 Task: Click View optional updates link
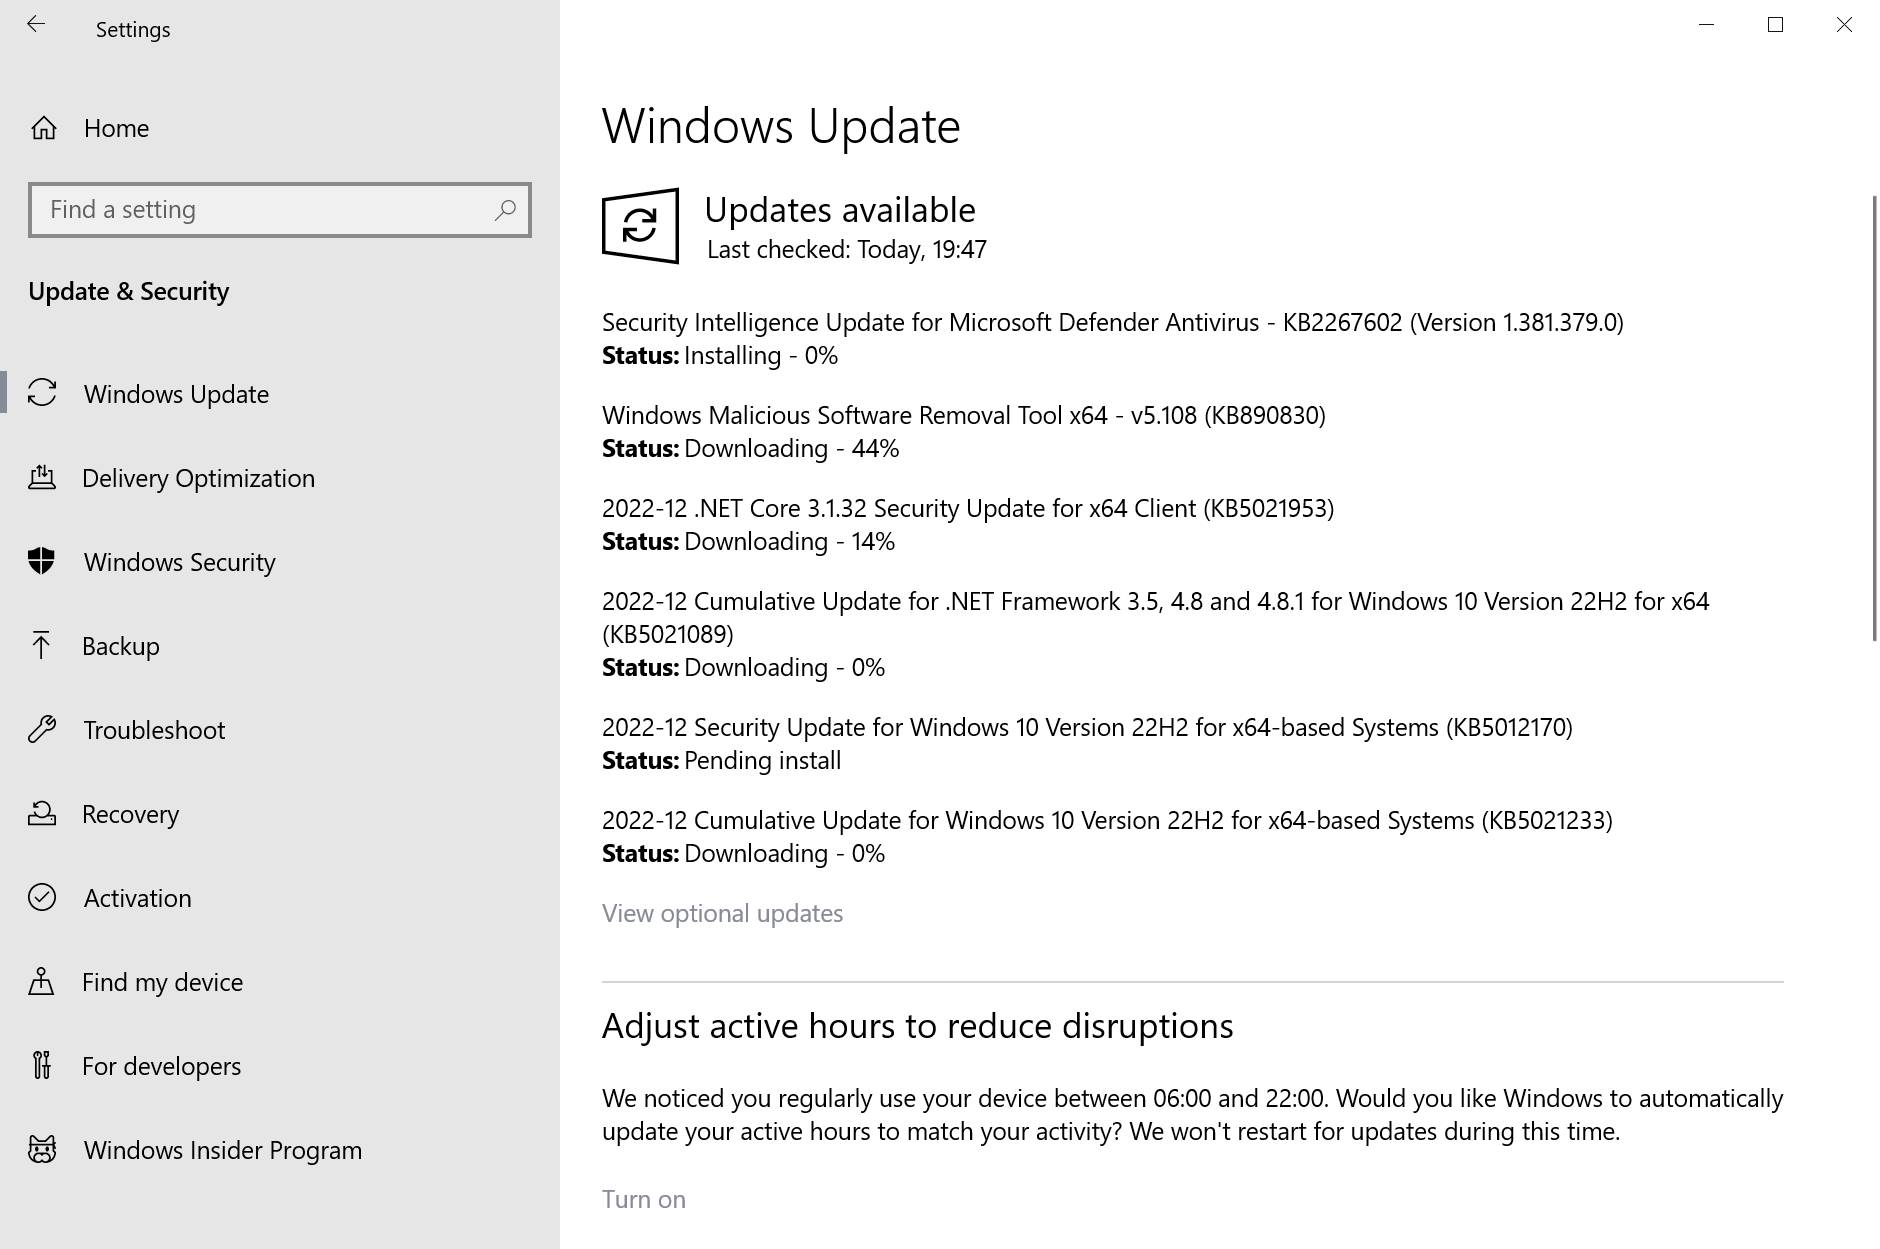pyautogui.click(x=722, y=913)
